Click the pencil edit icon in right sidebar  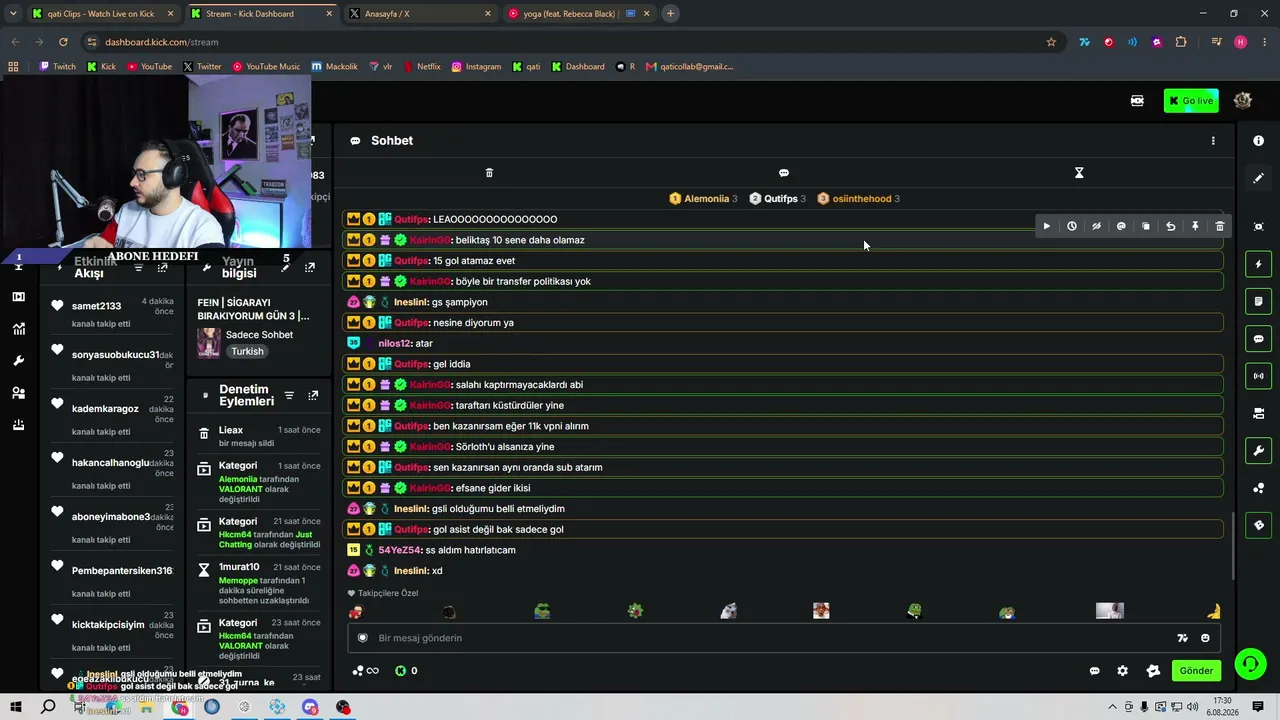tap(1258, 178)
